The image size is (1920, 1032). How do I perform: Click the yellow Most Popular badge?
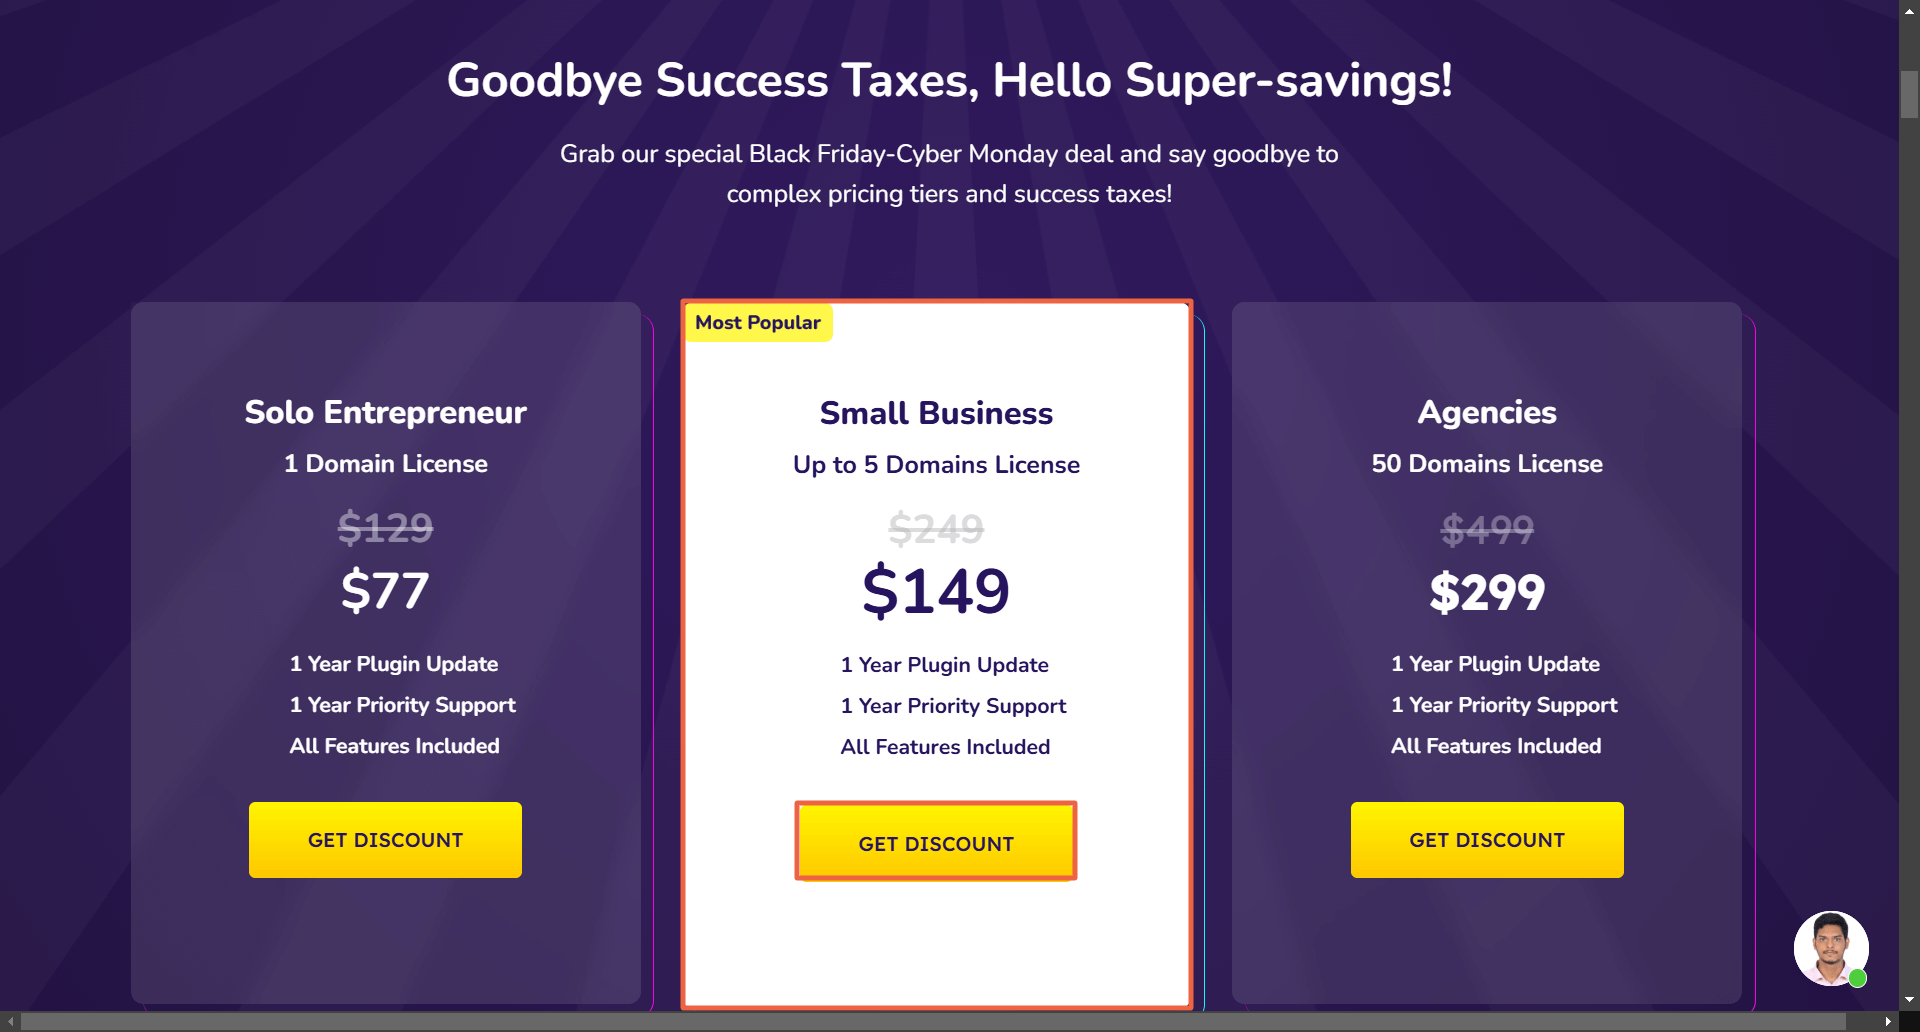758,323
